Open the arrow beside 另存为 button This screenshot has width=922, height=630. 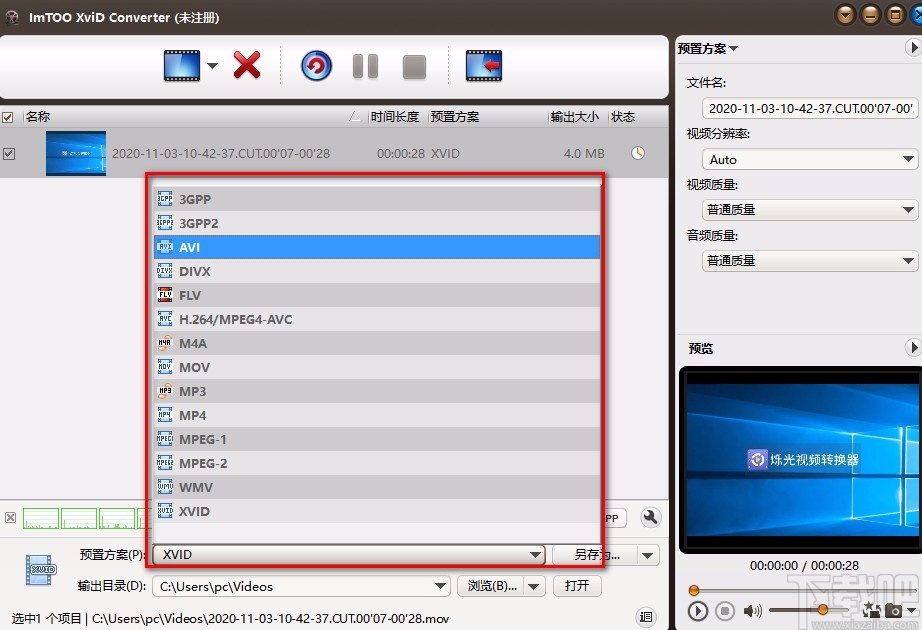click(x=647, y=555)
